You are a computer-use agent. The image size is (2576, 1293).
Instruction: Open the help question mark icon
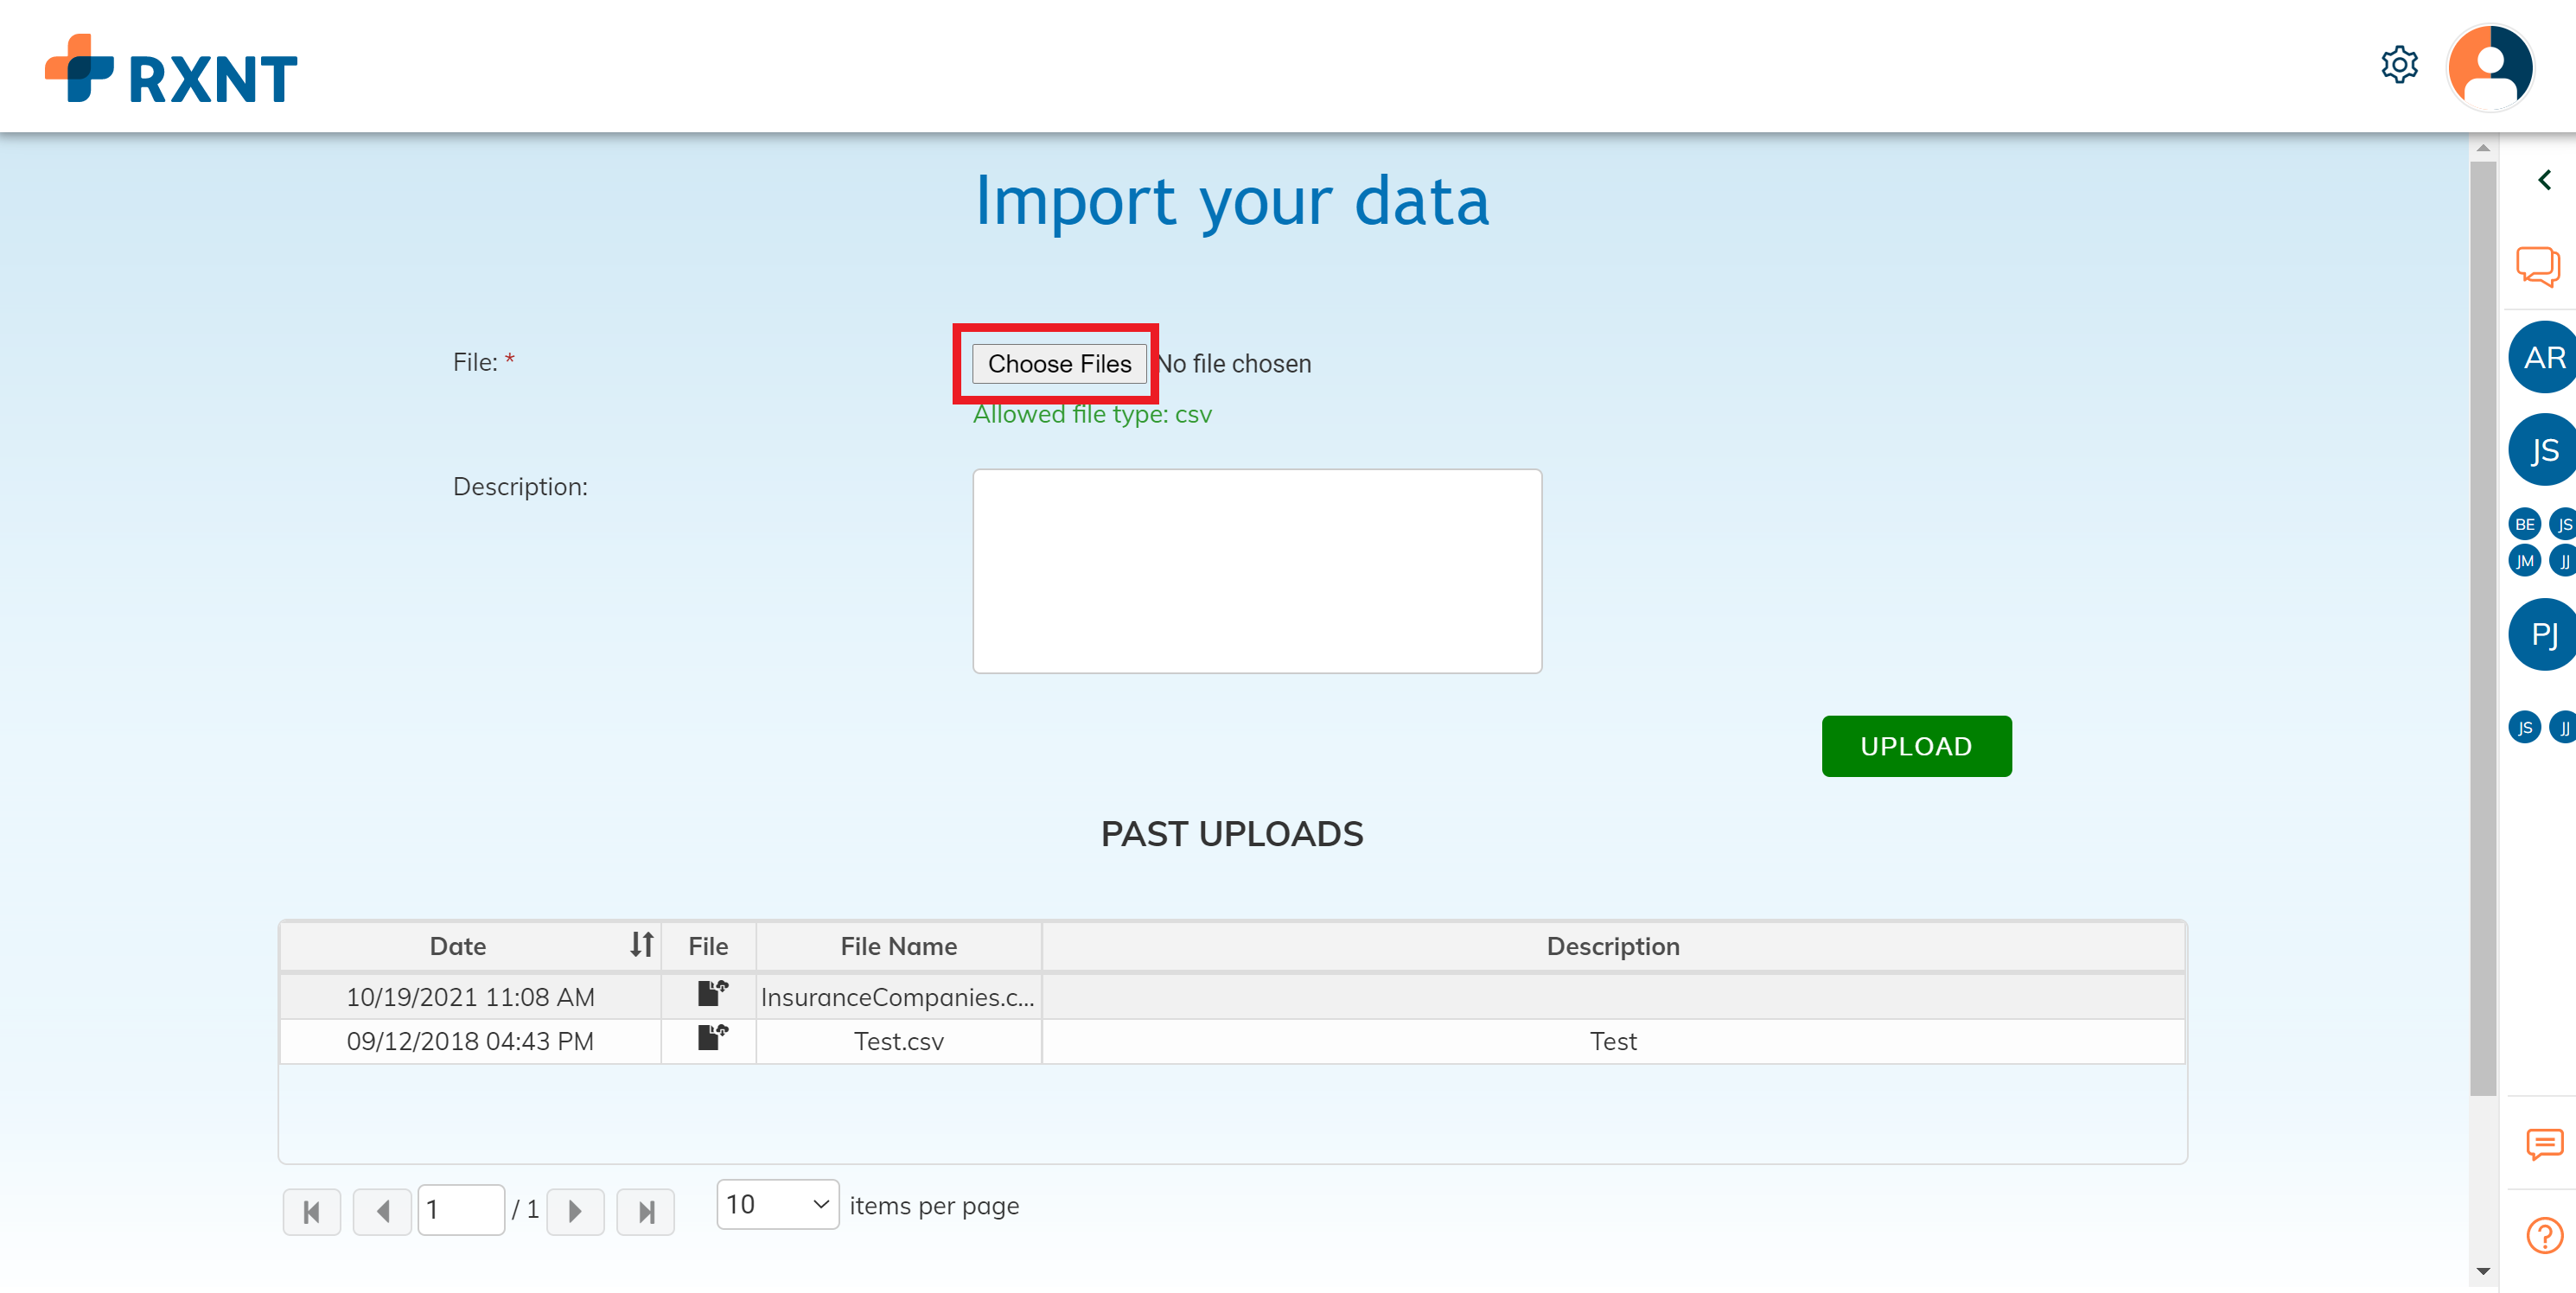(2543, 1235)
